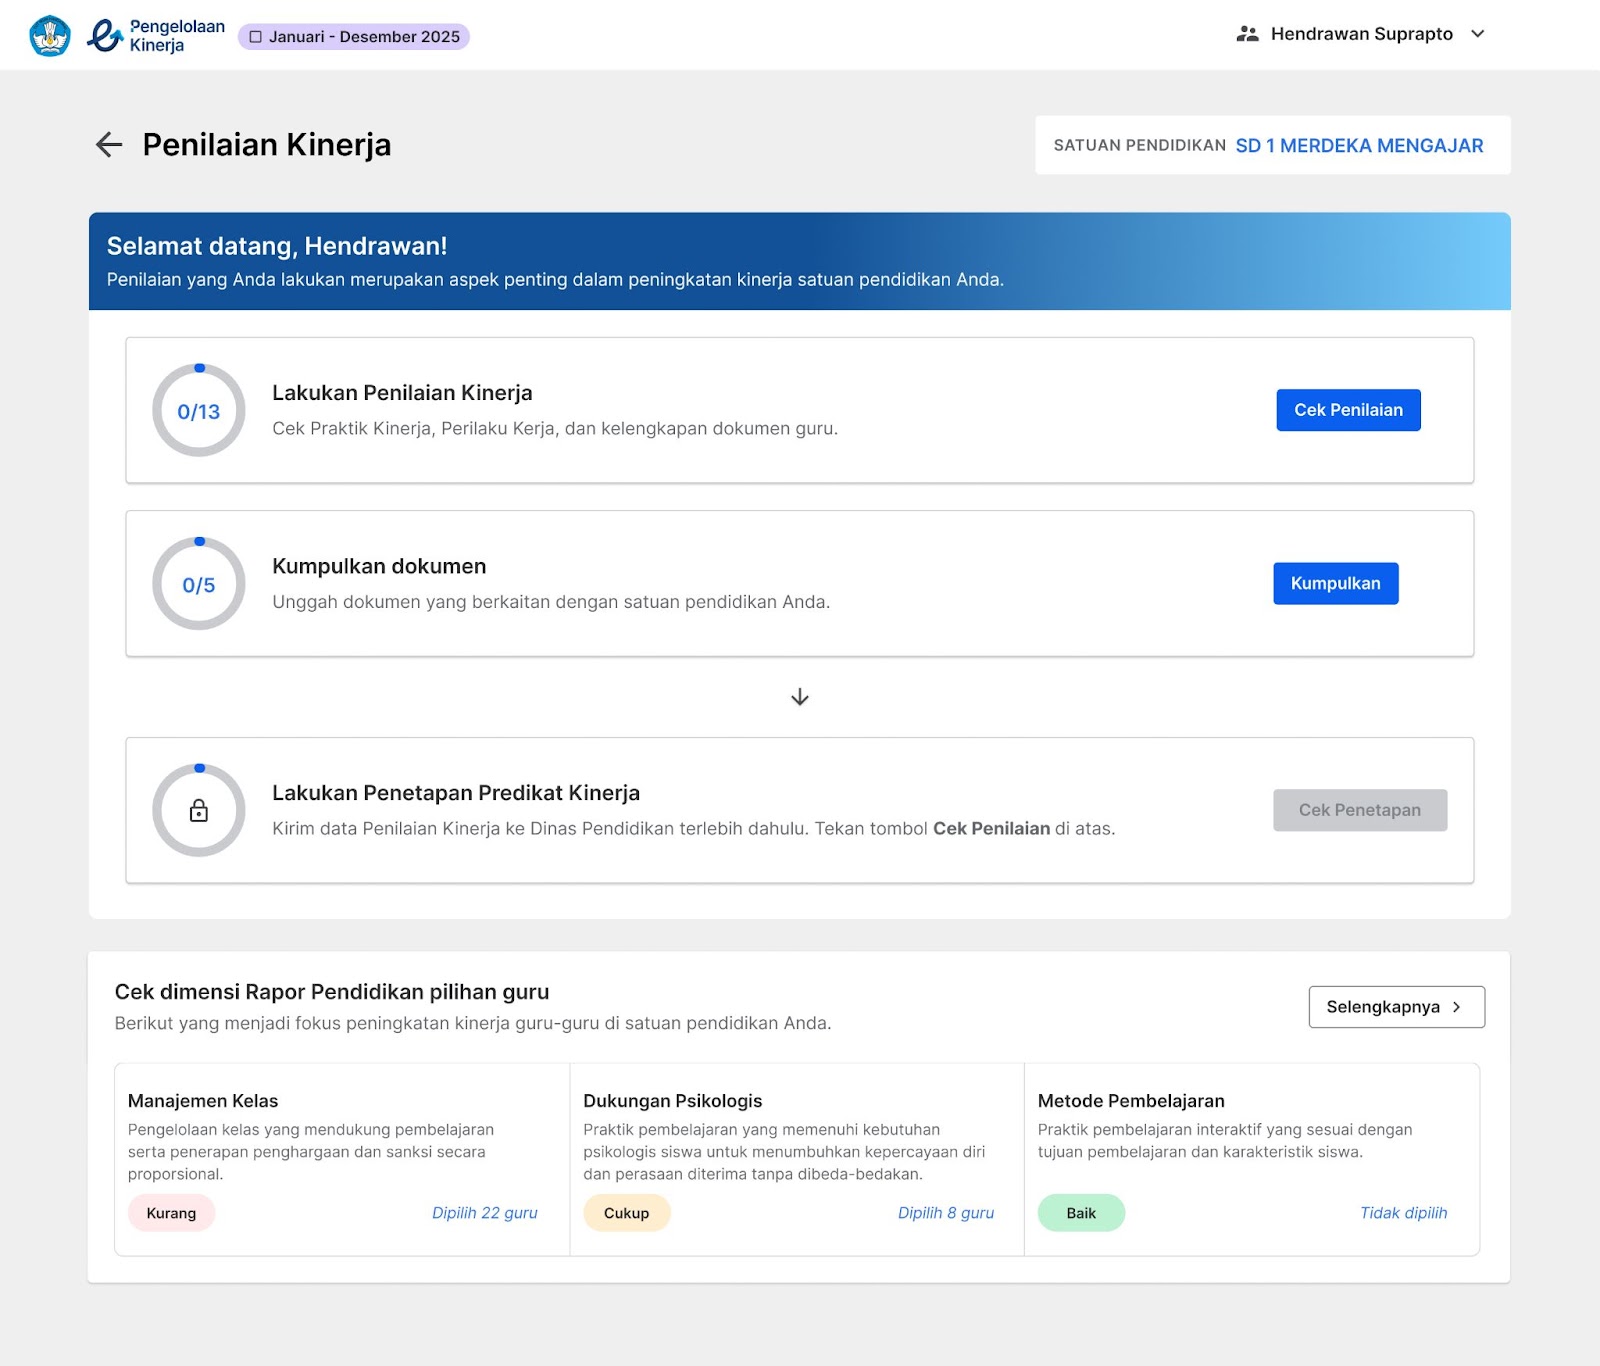The image size is (1600, 1366).
Task: Click the calendar icon in period badge
Action: tap(256, 37)
